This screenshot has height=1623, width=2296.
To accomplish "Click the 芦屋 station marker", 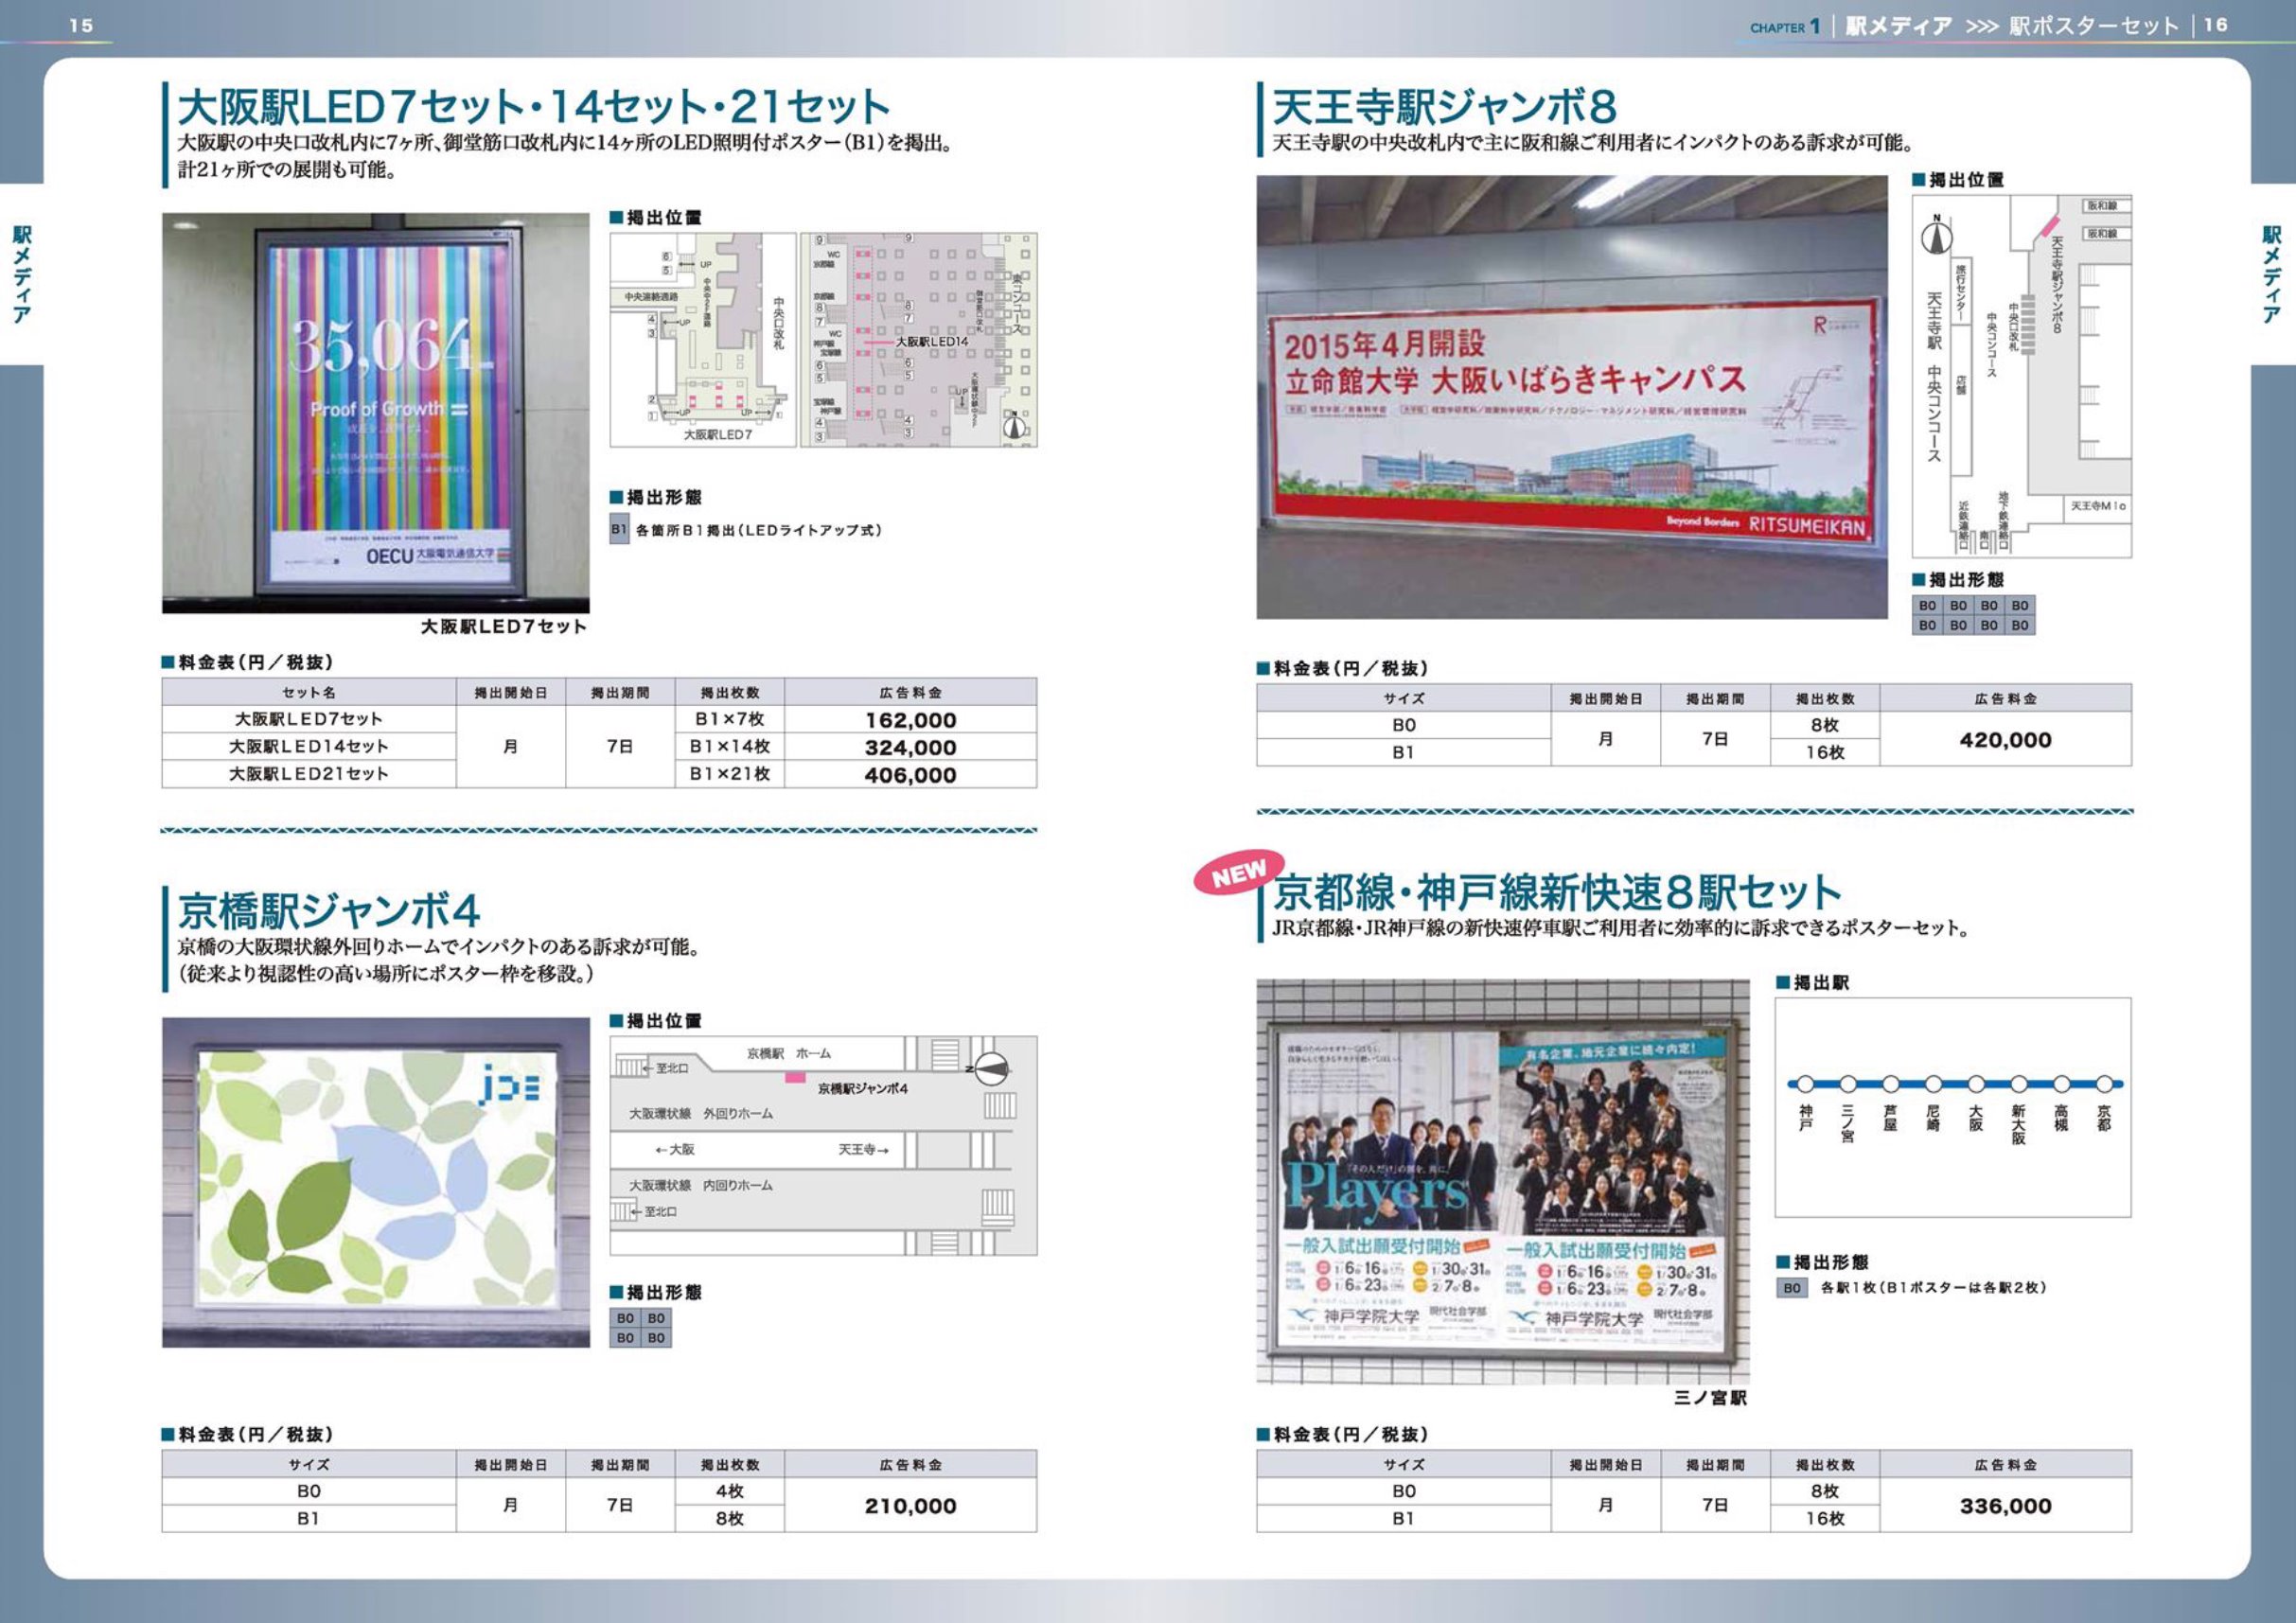I will [1890, 1083].
